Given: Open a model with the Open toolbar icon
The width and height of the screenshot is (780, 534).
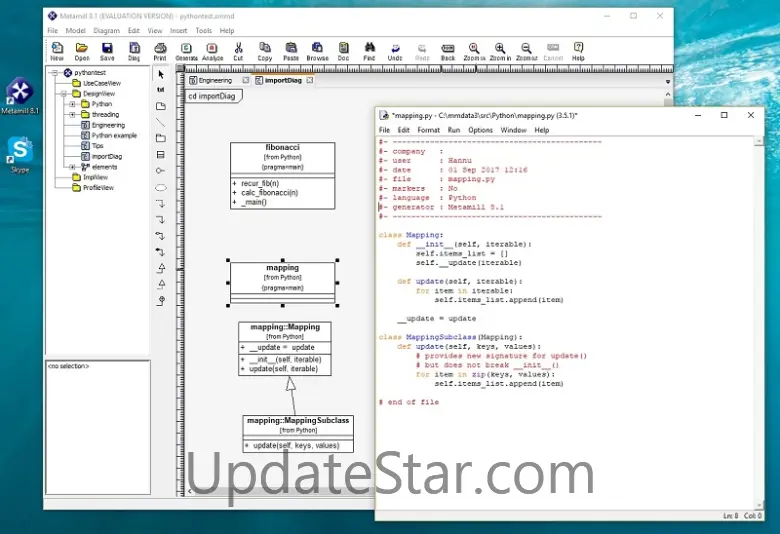Looking at the screenshot, I should (82, 51).
